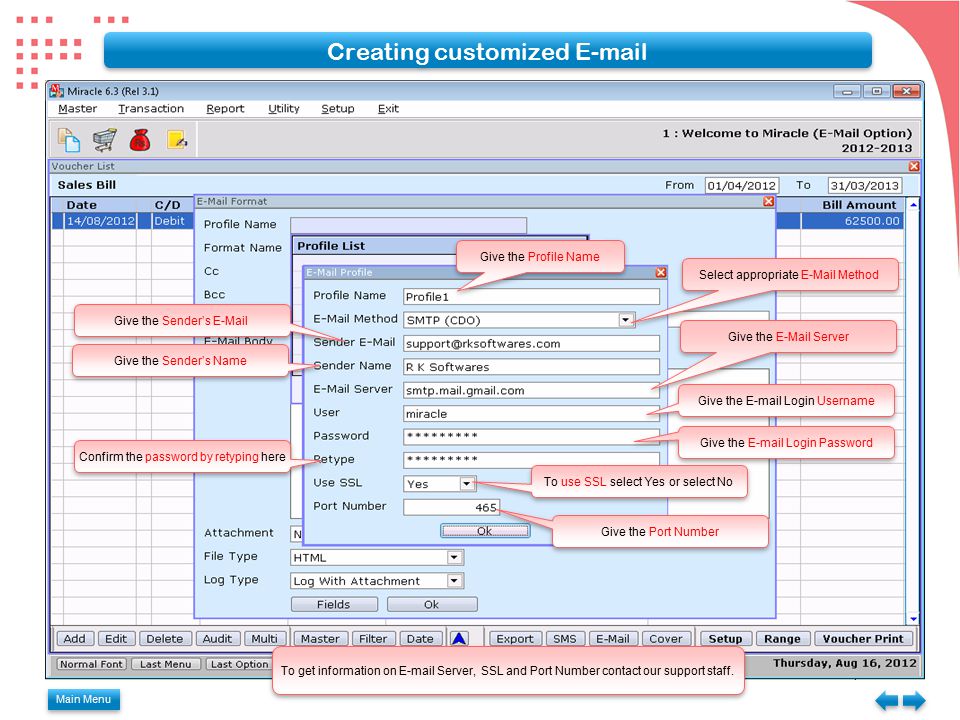Image resolution: width=960 pixels, height=720 pixels.
Task: Open the Master menu
Action: click(x=77, y=108)
